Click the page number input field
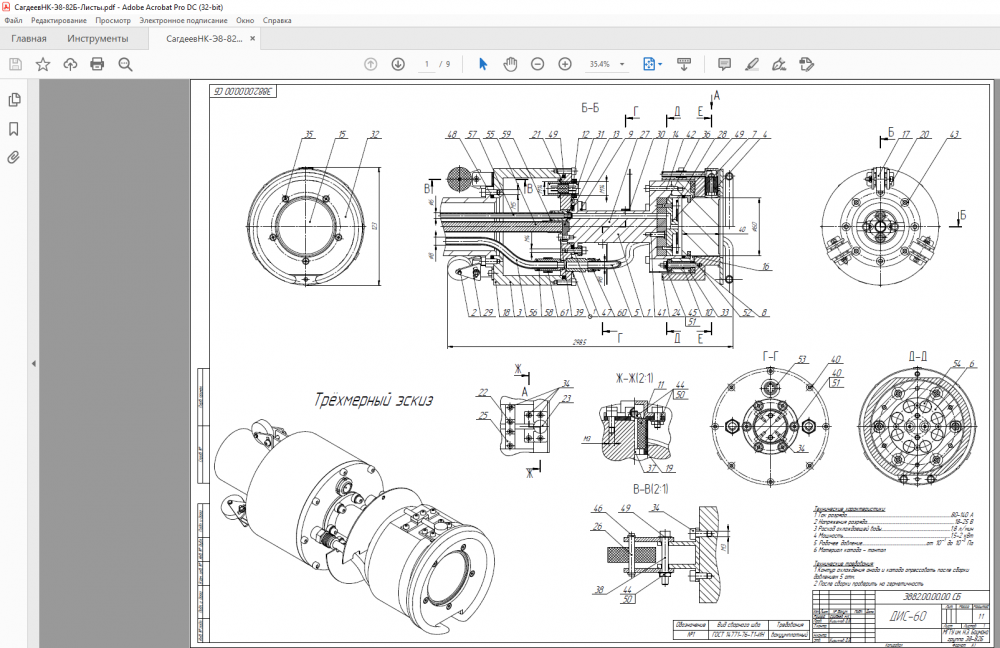 [x=428, y=64]
